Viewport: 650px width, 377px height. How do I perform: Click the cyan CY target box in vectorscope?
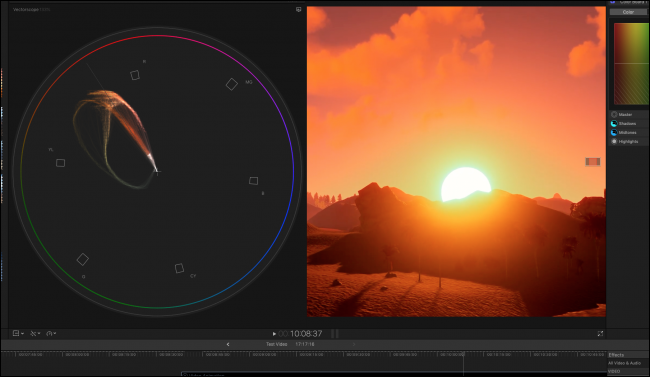pos(179,268)
